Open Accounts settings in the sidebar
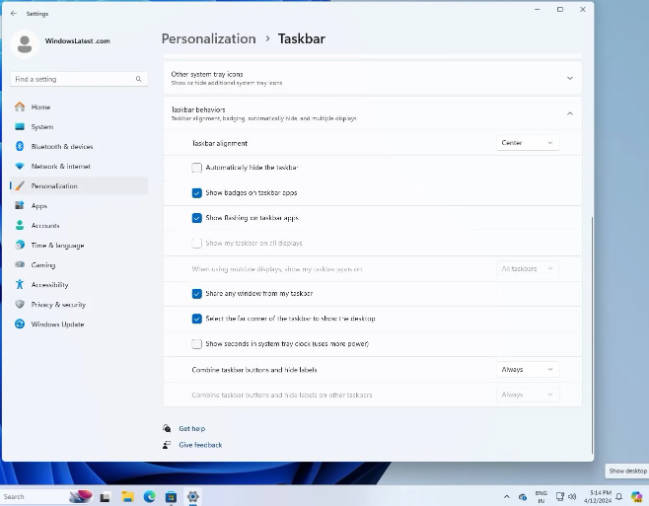This screenshot has height=506, width=649. pos(79,225)
